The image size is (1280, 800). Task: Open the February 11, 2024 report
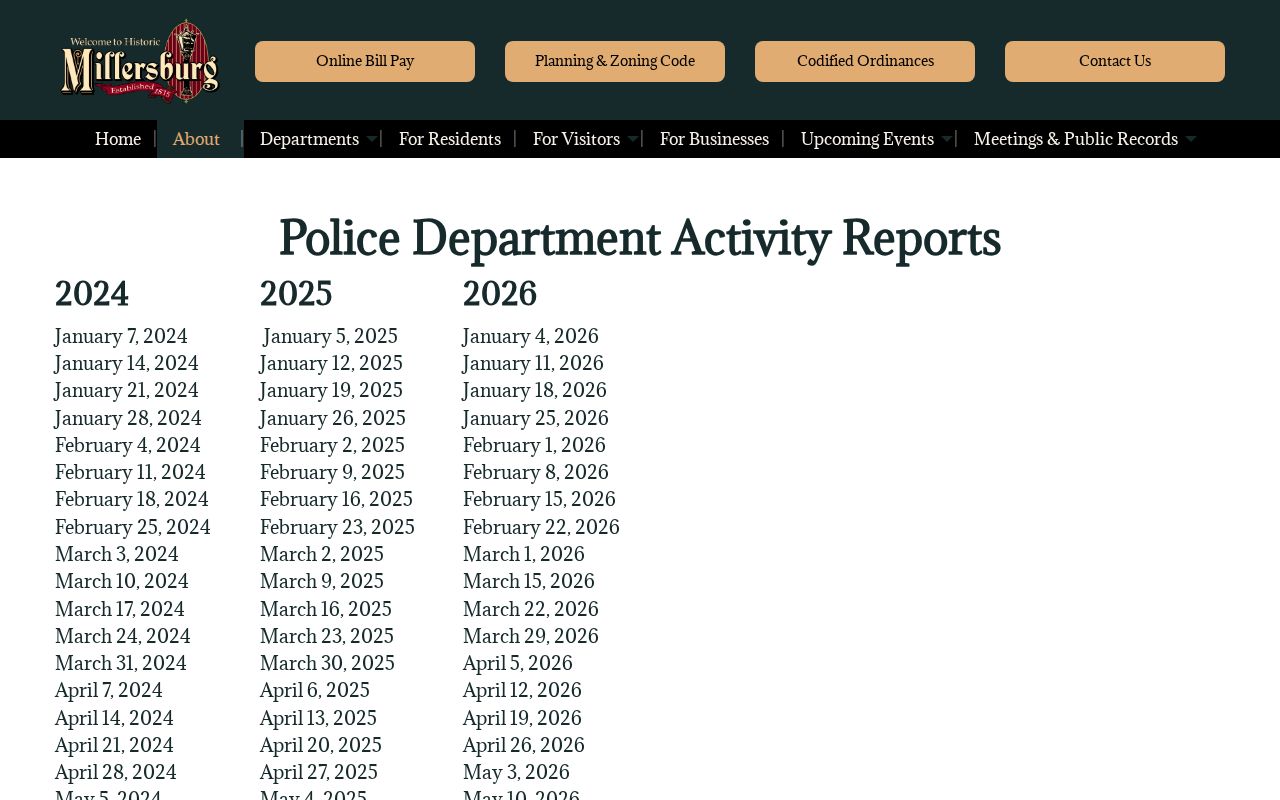coord(130,472)
